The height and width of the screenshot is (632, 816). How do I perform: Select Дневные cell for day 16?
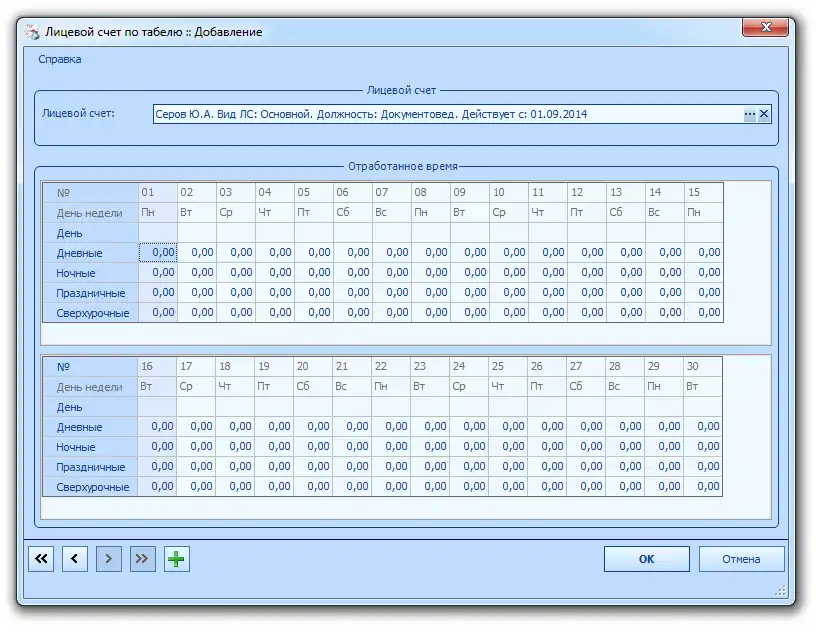[x=157, y=427]
